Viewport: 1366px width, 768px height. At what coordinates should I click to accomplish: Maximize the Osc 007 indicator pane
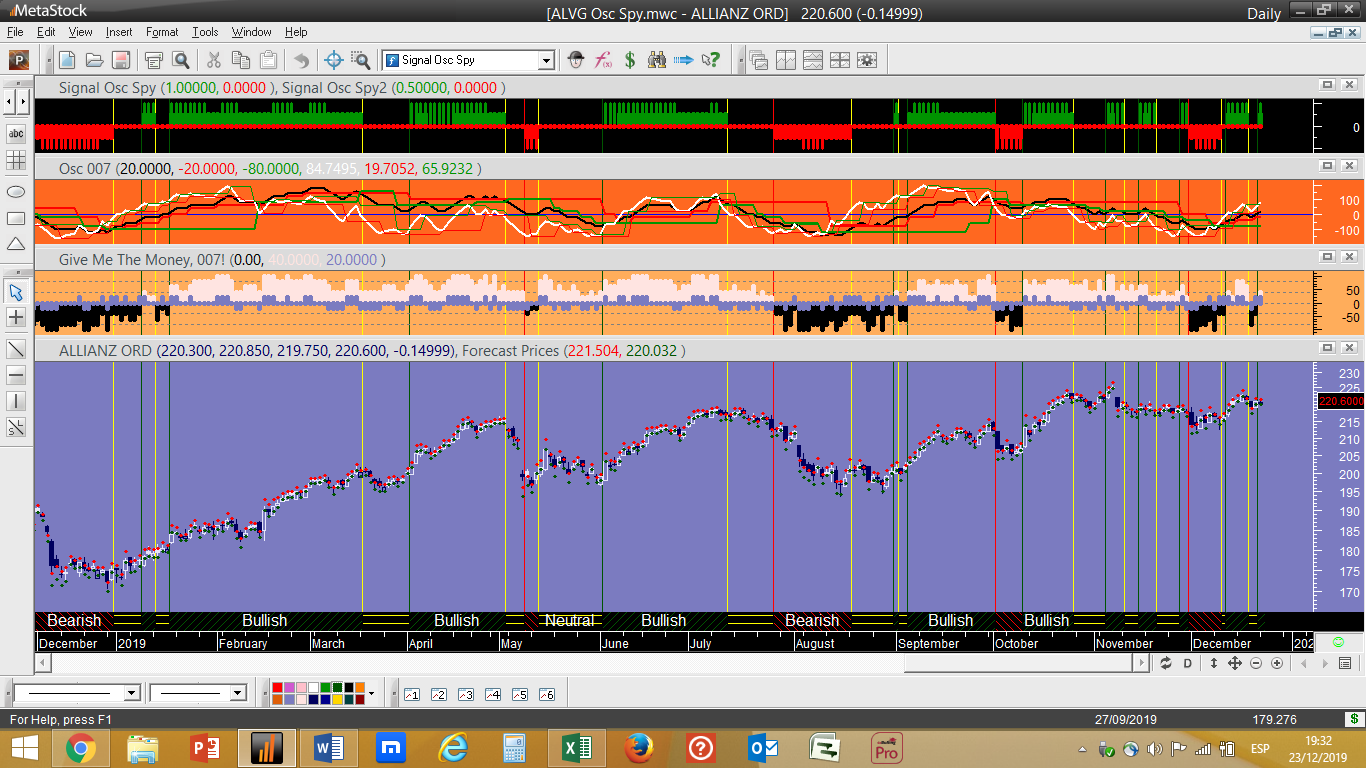[1328, 166]
